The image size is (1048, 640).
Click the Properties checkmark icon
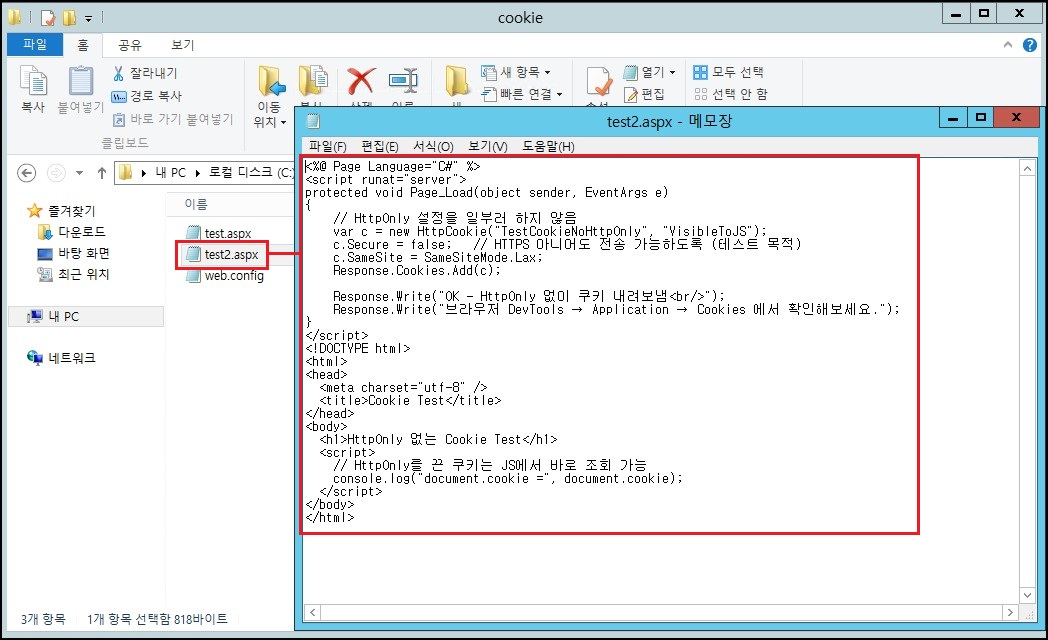point(599,82)
